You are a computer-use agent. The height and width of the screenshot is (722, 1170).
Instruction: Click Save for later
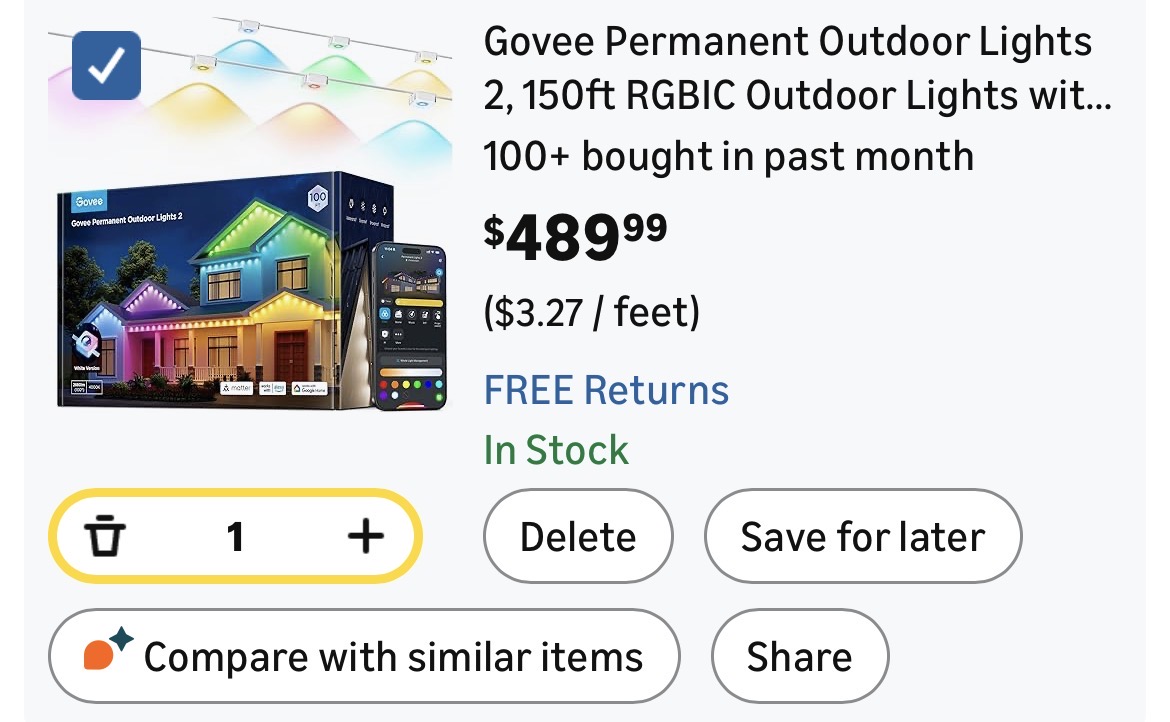click(862, 537)
